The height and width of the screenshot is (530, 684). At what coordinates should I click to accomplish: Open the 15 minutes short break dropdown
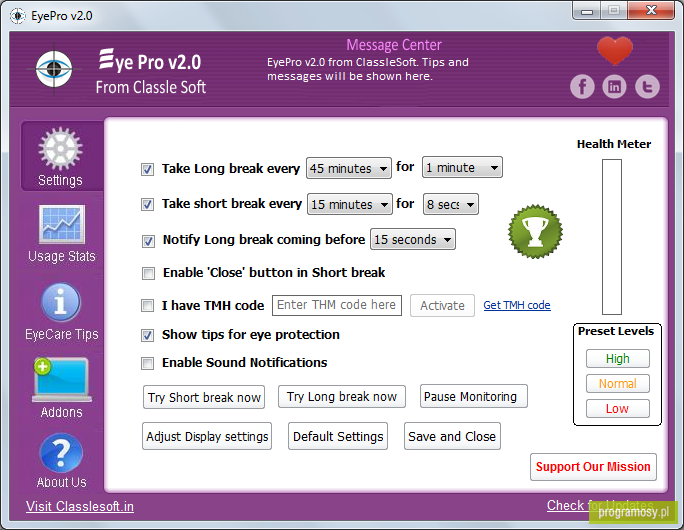[349, 204]
